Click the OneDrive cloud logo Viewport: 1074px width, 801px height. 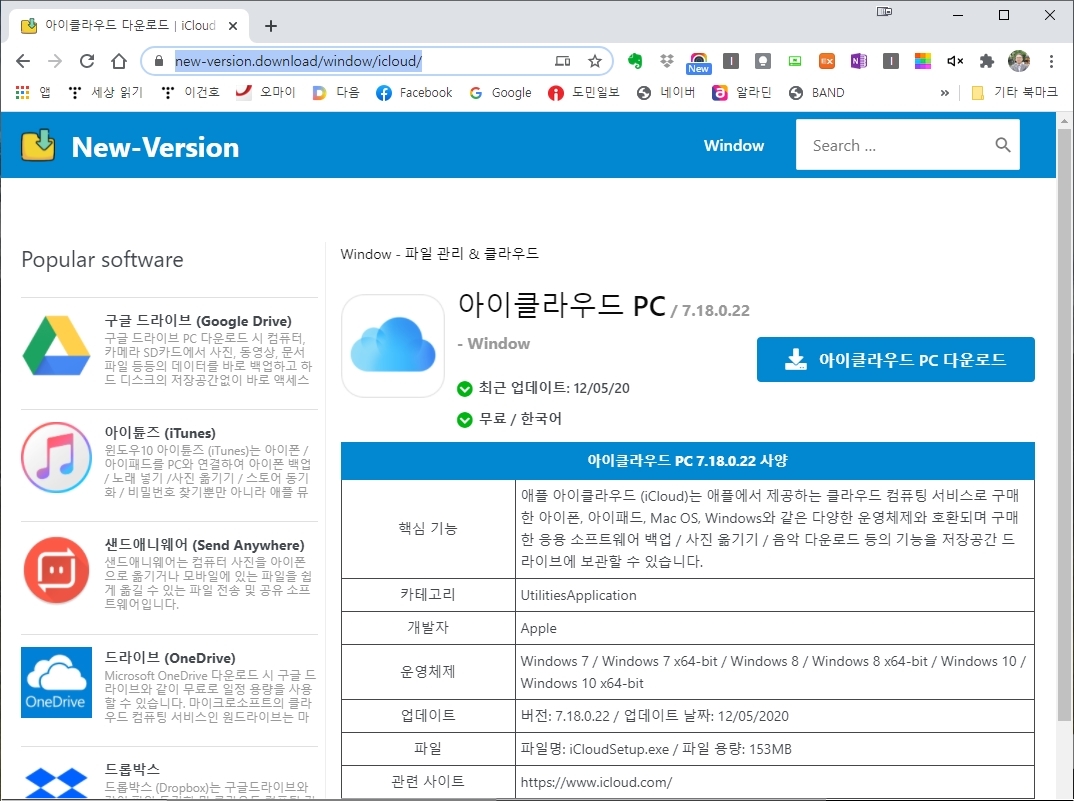56,682
